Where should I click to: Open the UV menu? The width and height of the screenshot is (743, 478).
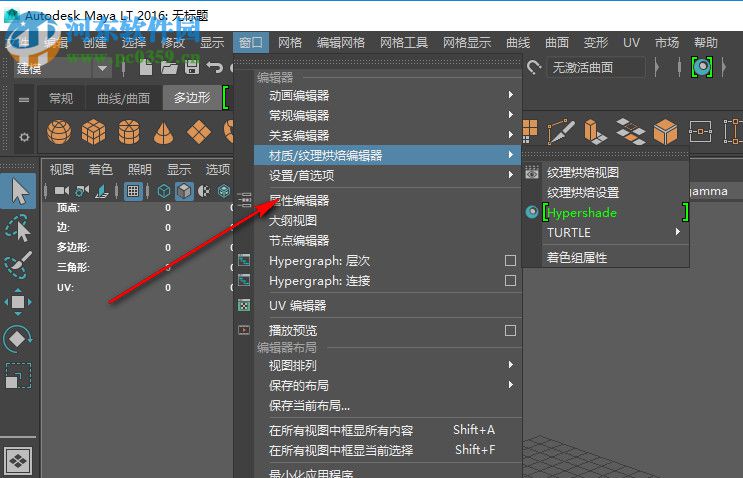[x=631, y=43]
